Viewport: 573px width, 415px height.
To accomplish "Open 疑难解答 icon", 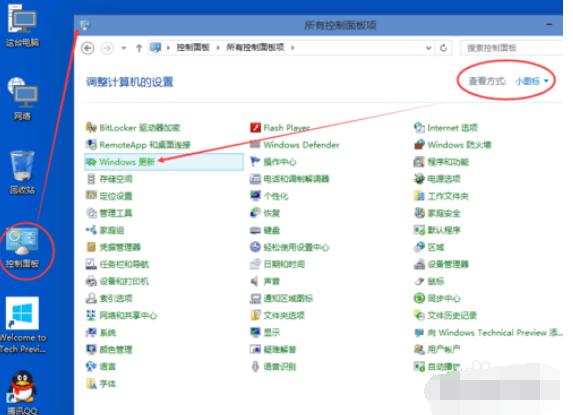I will coord(255,350).
